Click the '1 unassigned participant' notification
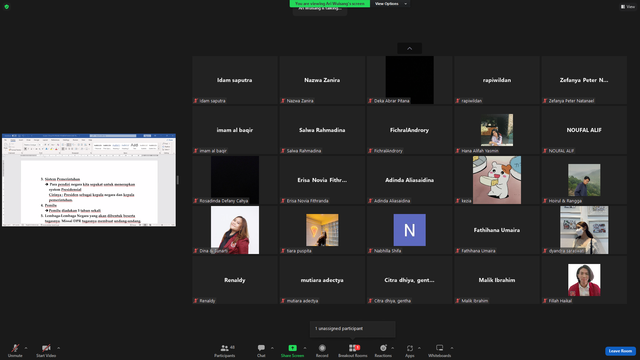The height and width of the screenshot is (360, 640). (353, 329)
